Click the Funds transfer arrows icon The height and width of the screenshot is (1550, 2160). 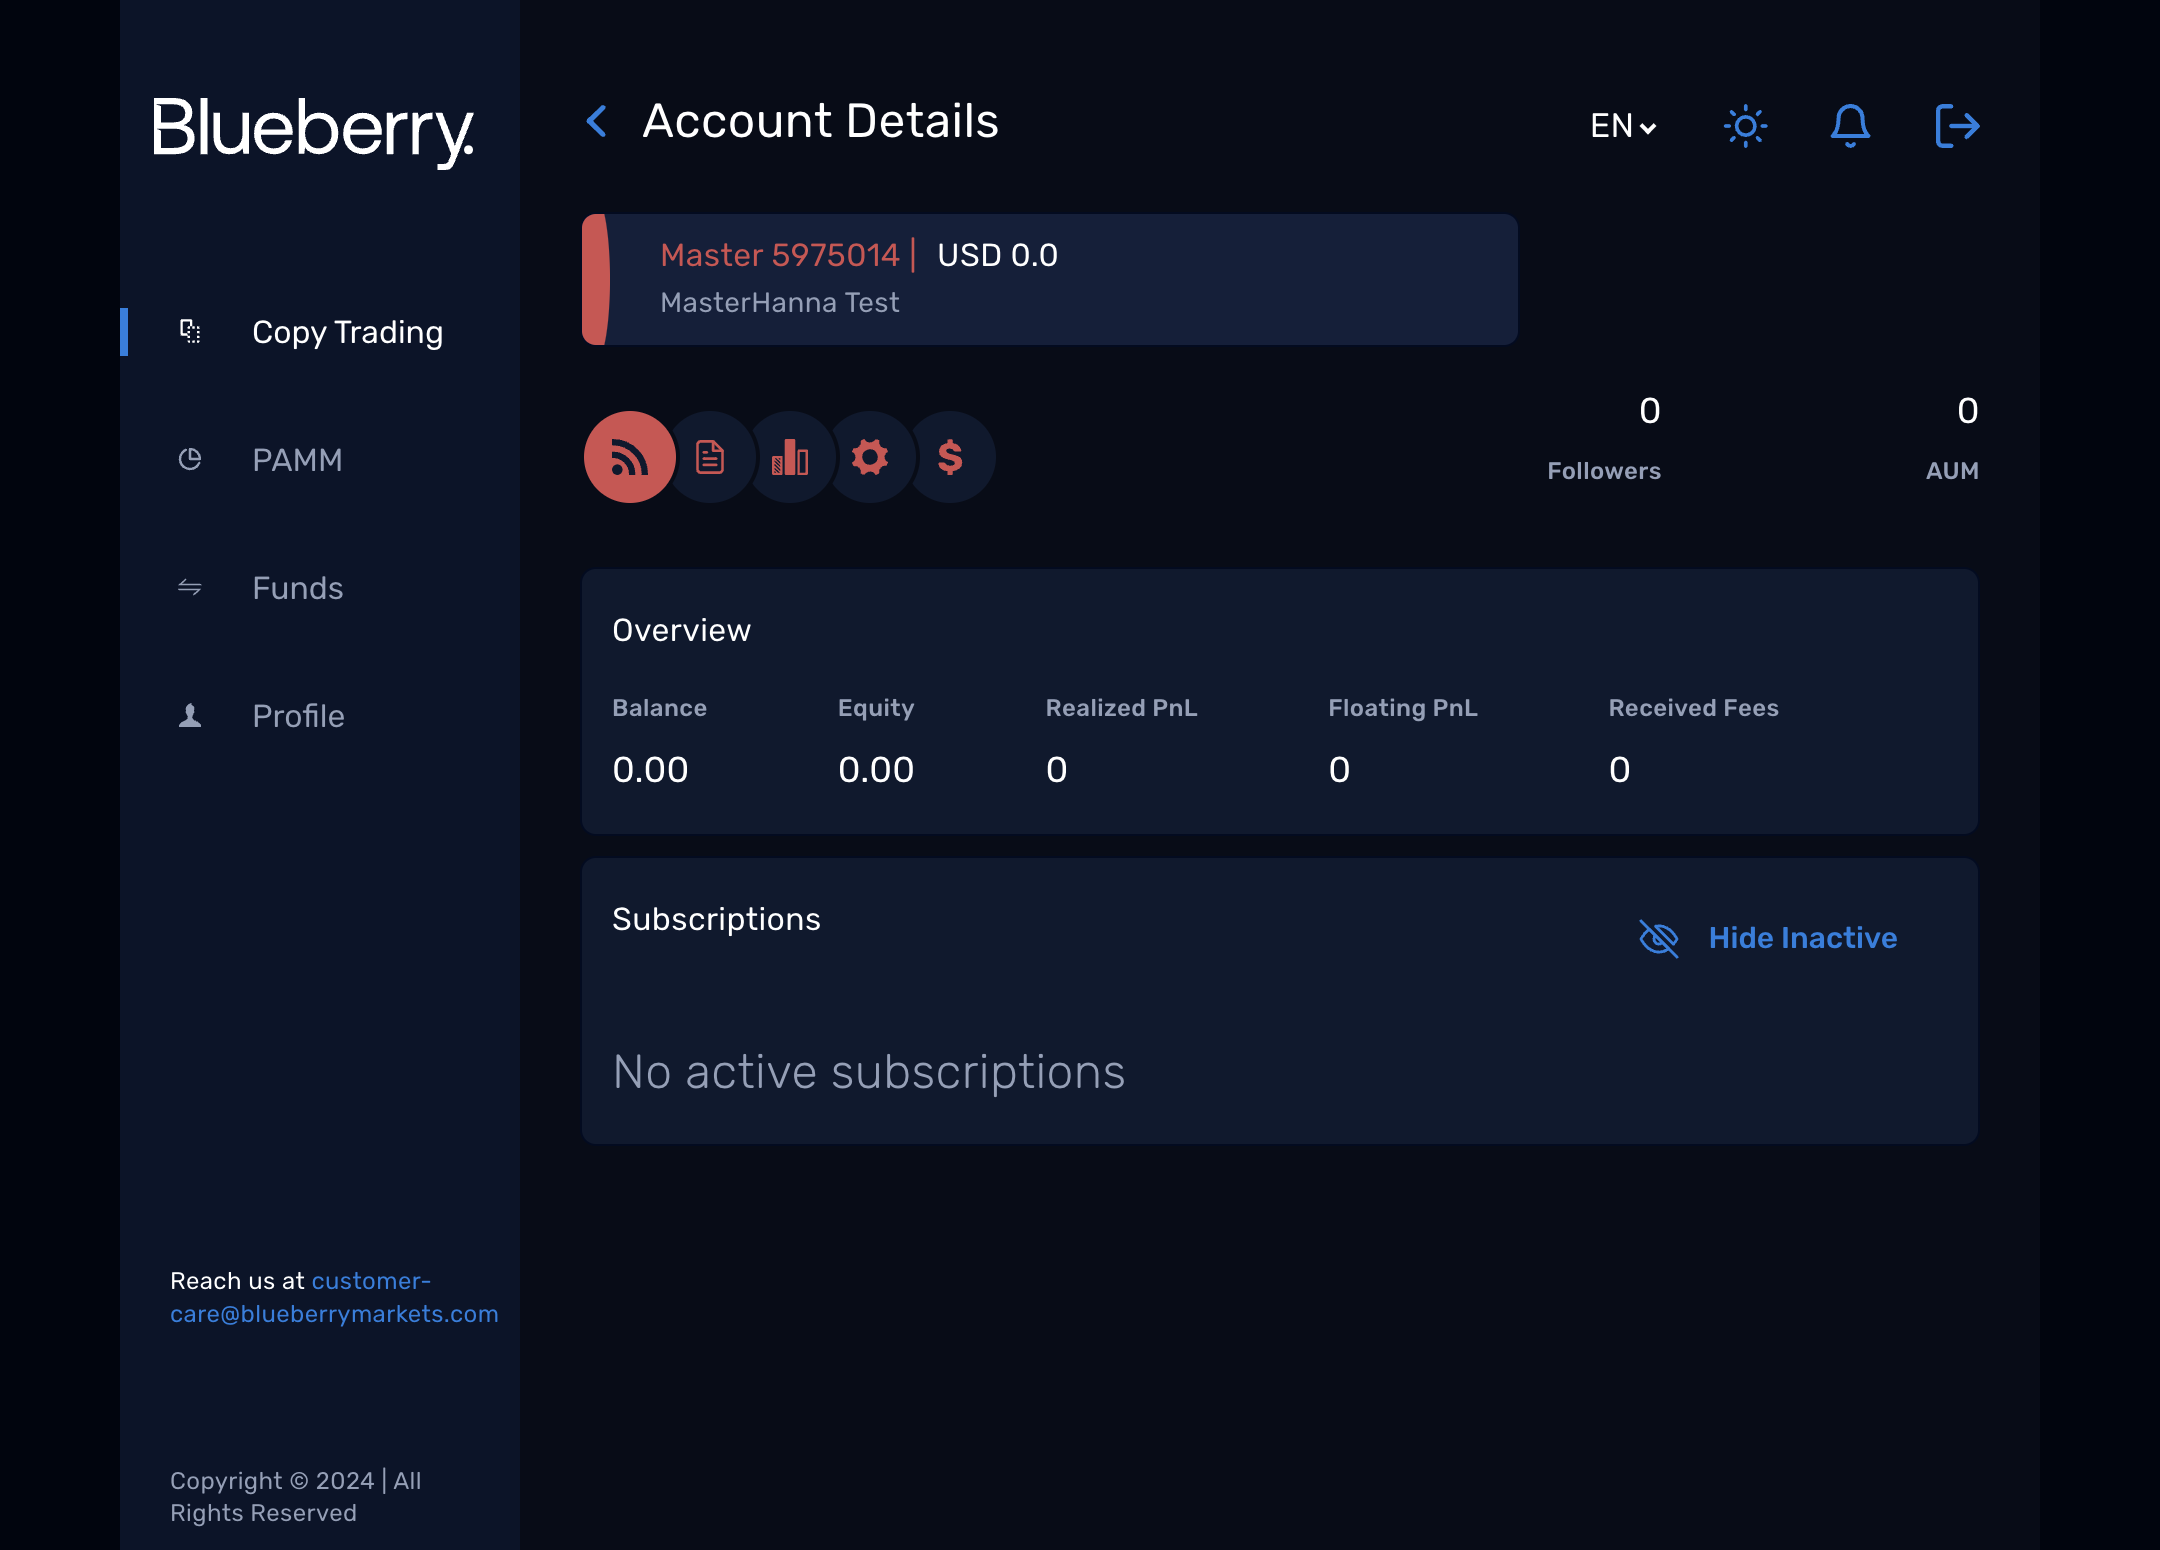click(x=190, y=587)
